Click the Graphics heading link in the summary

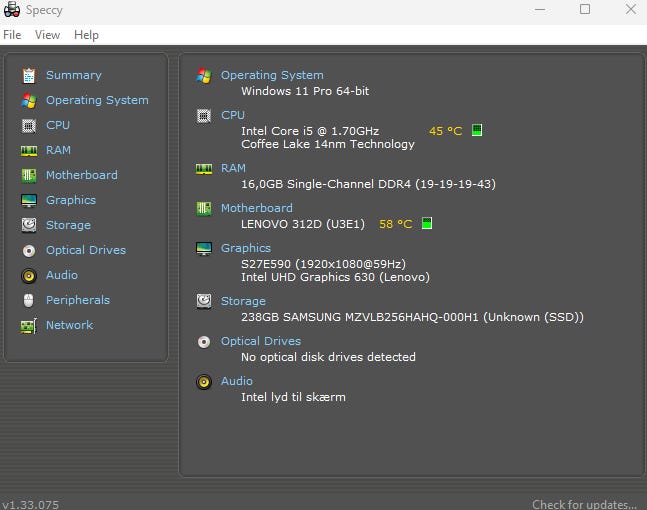[x=246, y=248]
